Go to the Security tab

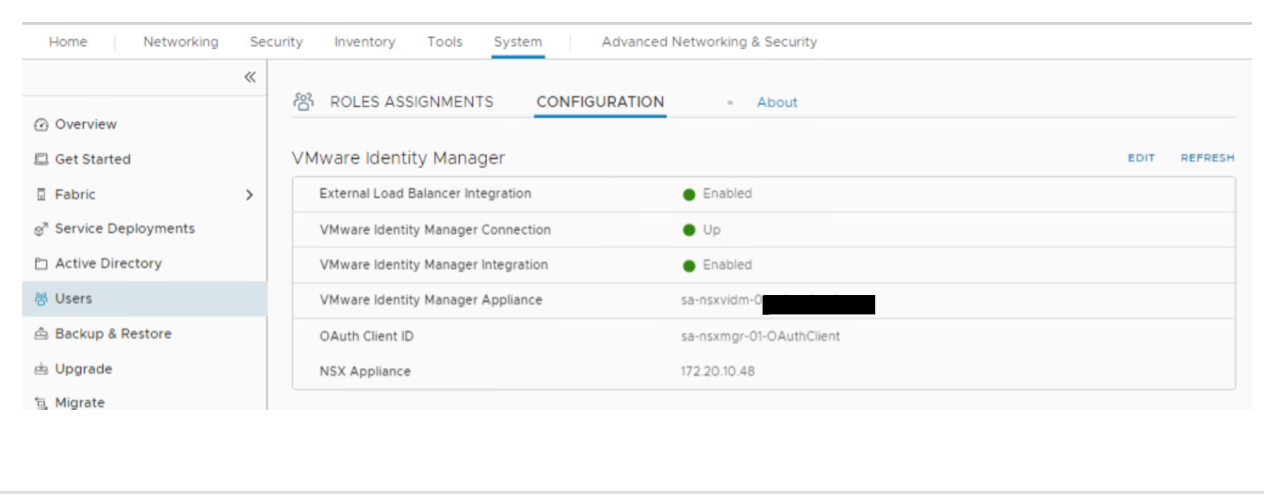276,42
